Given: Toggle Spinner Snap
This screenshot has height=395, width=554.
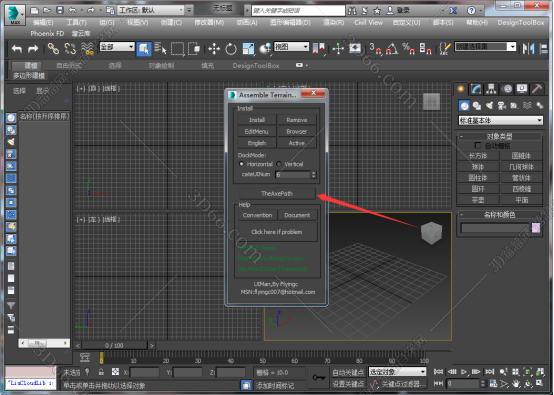Looking at the screenshot, I should pyautogui.click(x=425, y=48).
